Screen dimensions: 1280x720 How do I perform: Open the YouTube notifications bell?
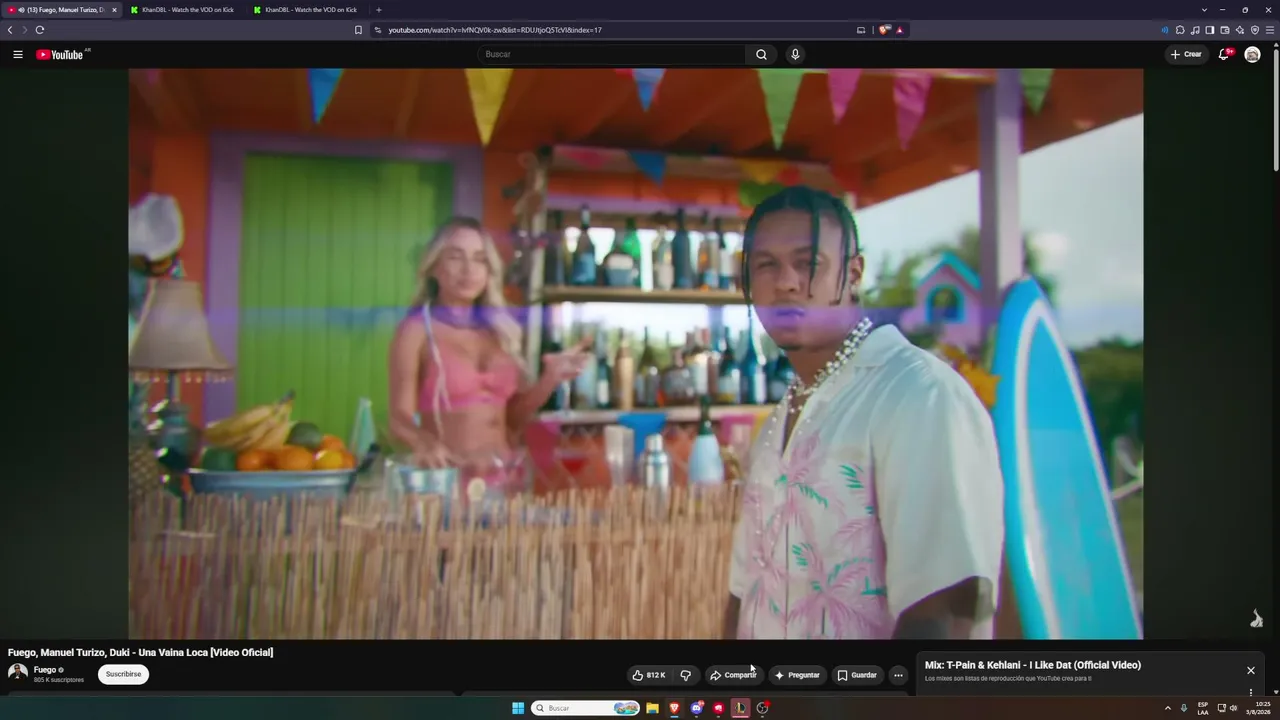coord(1223,54)
